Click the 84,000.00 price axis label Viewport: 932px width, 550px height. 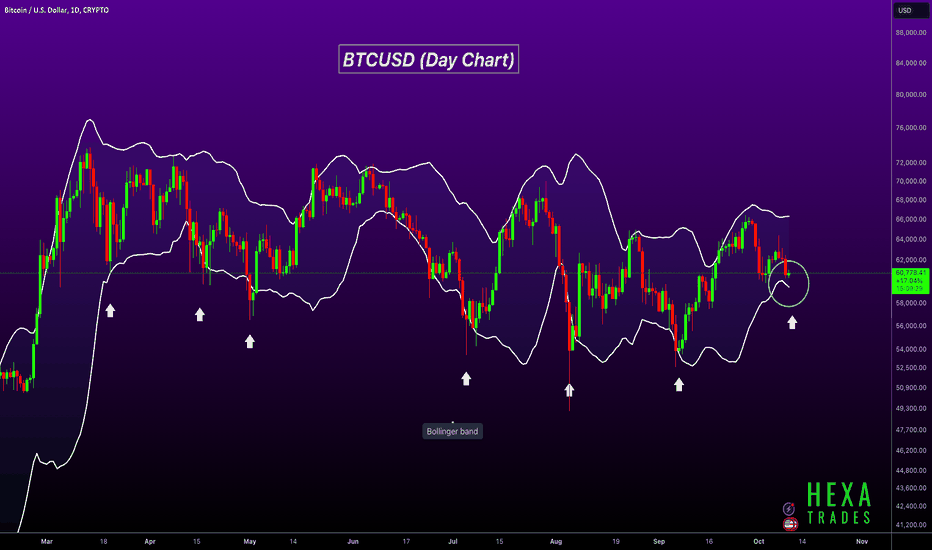coord(911,63)
